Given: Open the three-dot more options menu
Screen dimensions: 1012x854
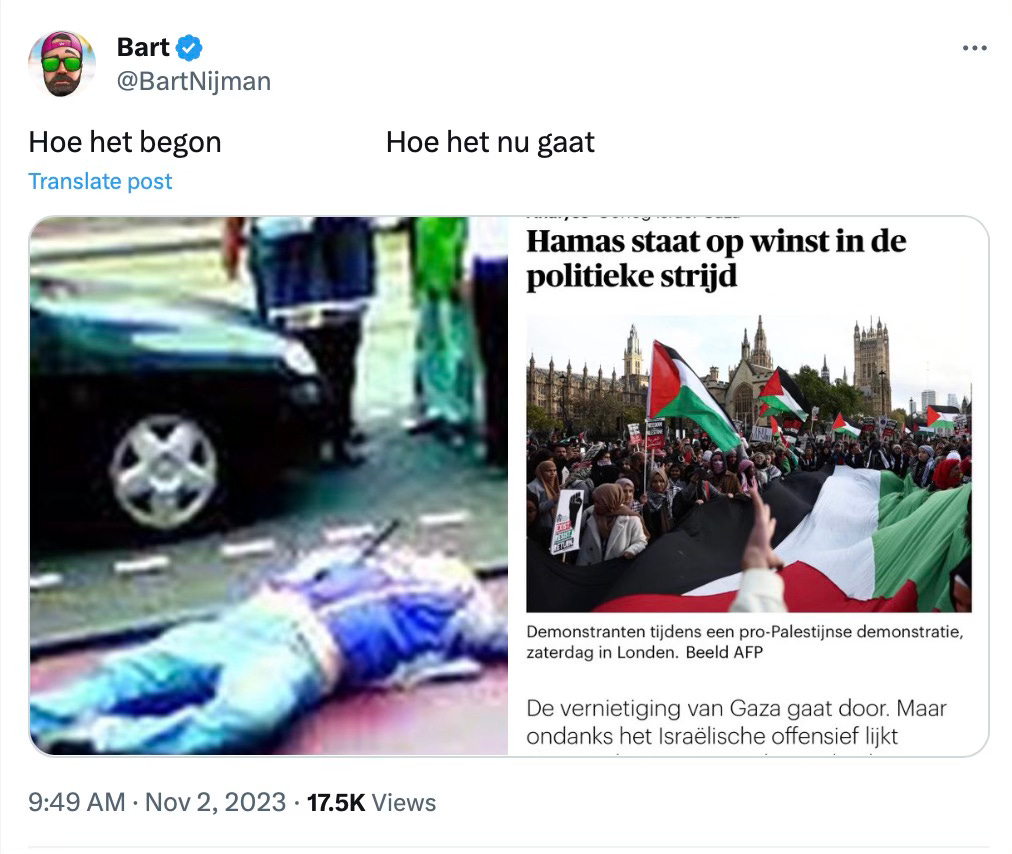Looking at the screenshot, I should [x=974, y=48].
